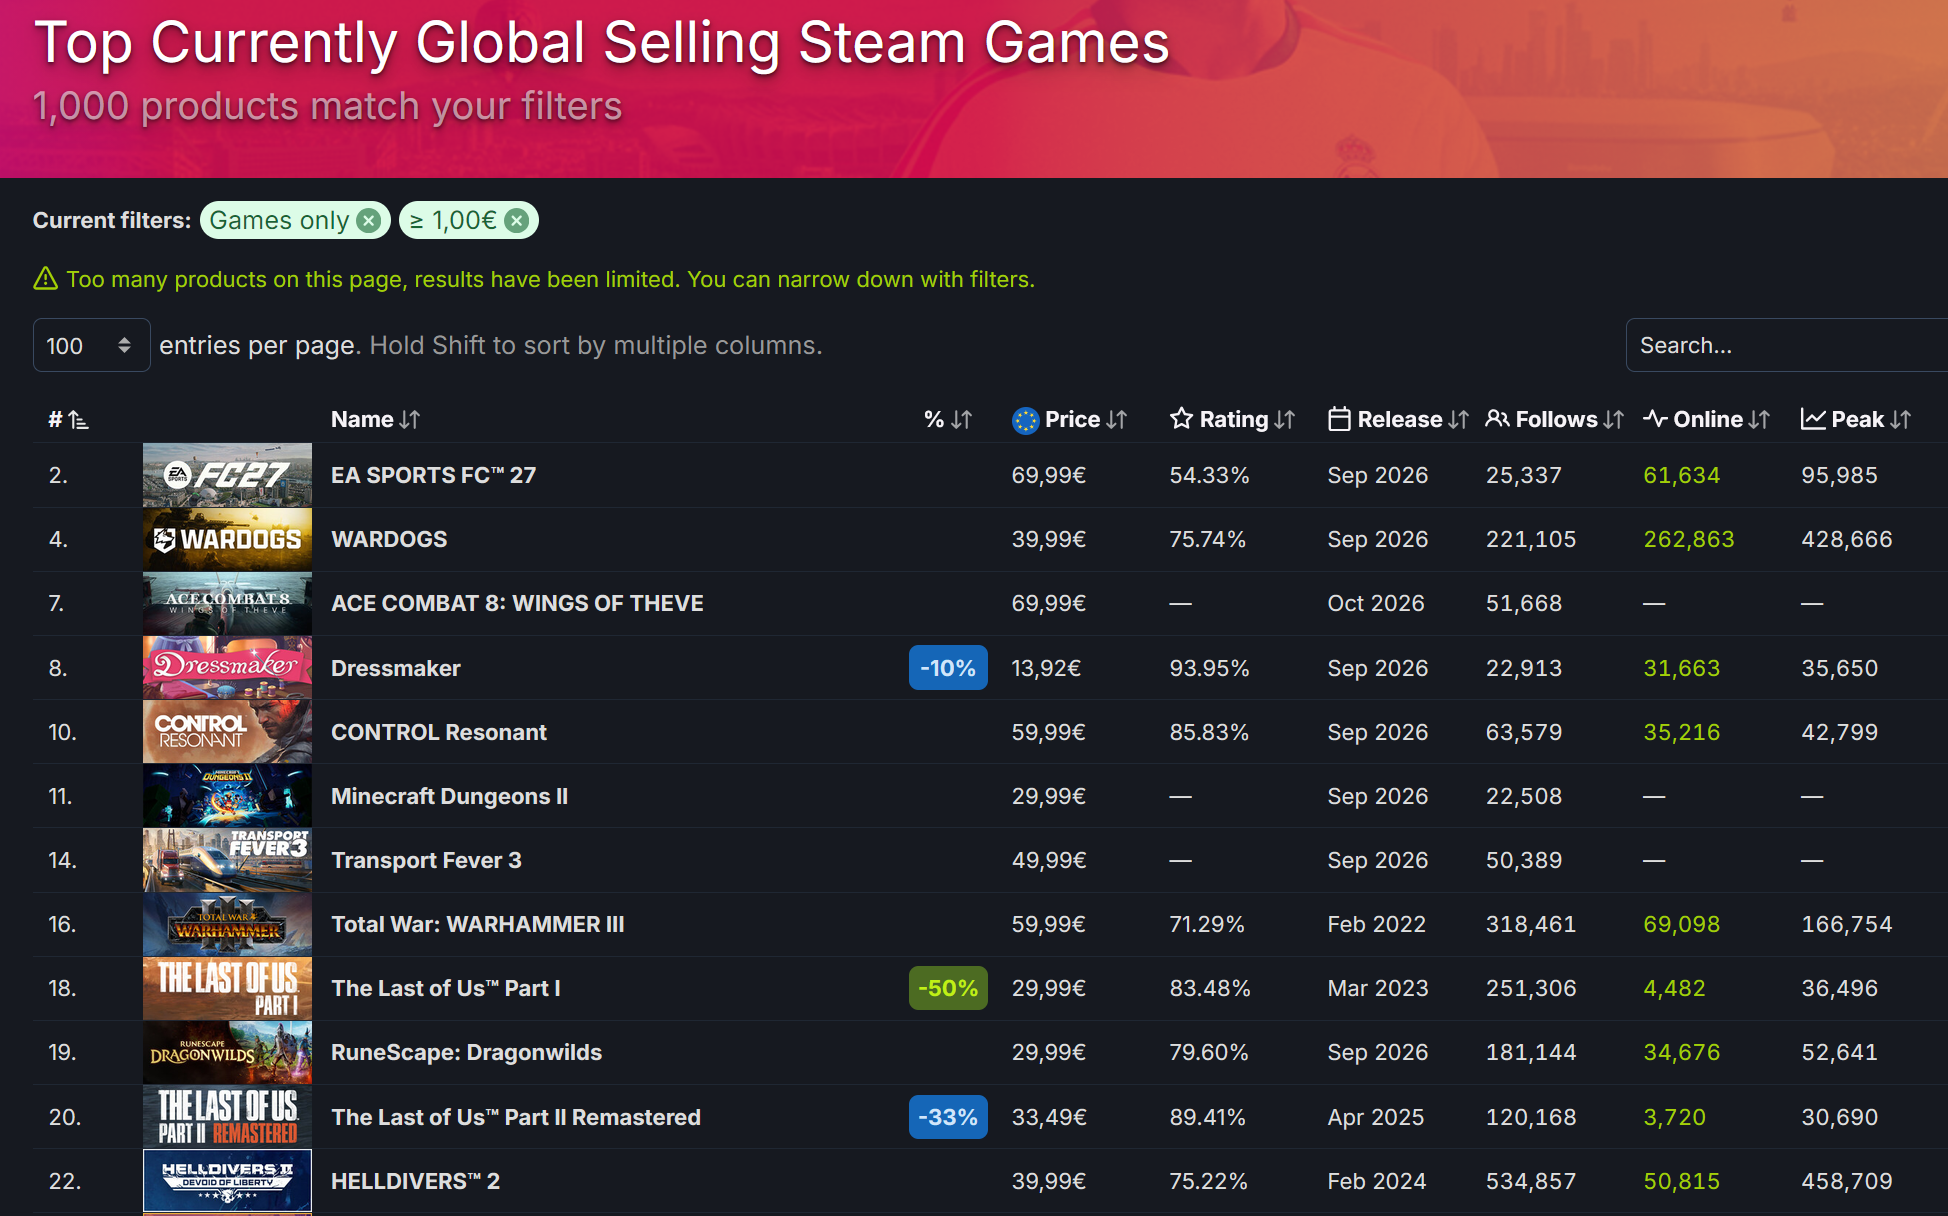This screenshot has width=1948, height=1216.
Task: Sort by rank number column
Action: [x=68, y=420]
